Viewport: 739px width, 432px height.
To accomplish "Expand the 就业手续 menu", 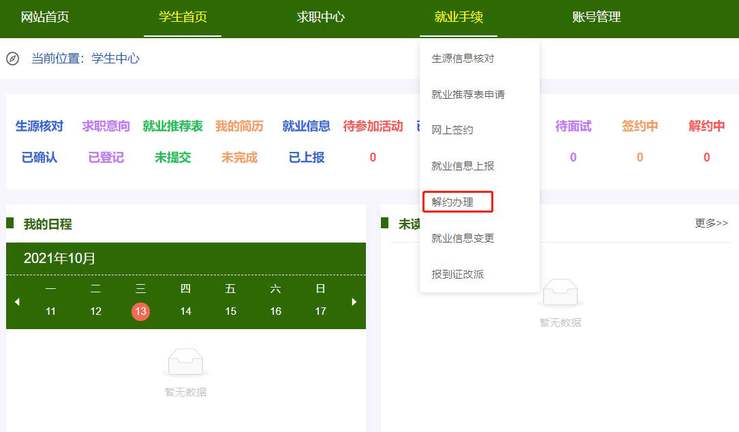I will pyautogui.click(x=459, y=17).
